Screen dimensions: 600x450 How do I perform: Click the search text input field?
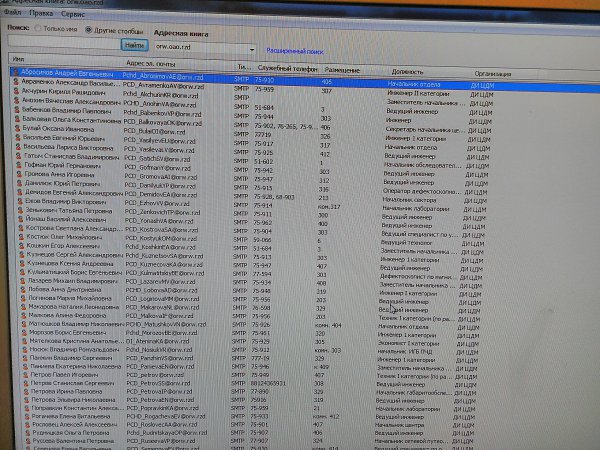coord(60,46)
